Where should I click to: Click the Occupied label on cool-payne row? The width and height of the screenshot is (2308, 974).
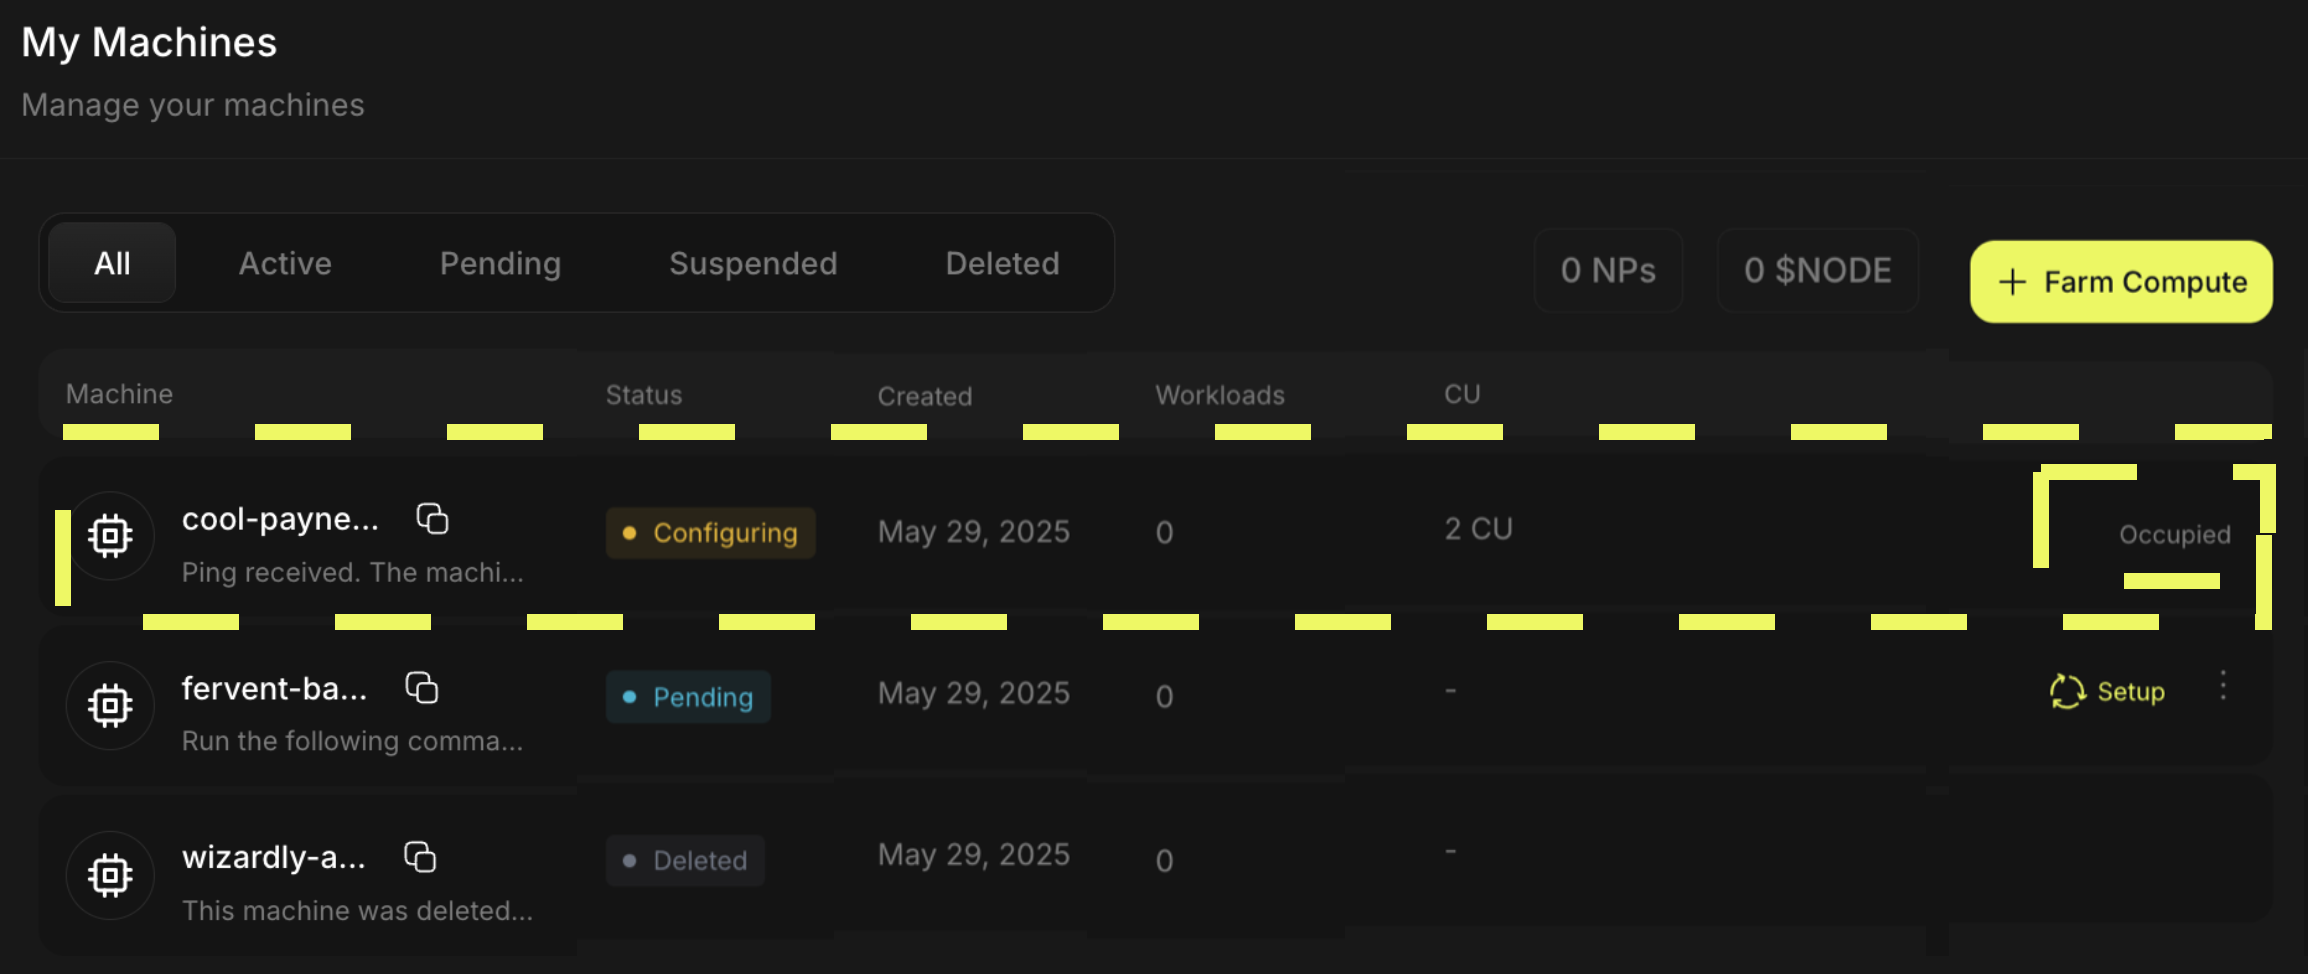(x=2174, y=534)
